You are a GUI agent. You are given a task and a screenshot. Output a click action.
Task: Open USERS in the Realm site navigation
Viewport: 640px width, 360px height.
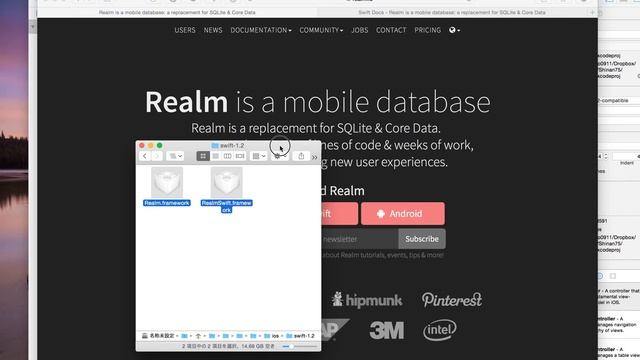185,30
